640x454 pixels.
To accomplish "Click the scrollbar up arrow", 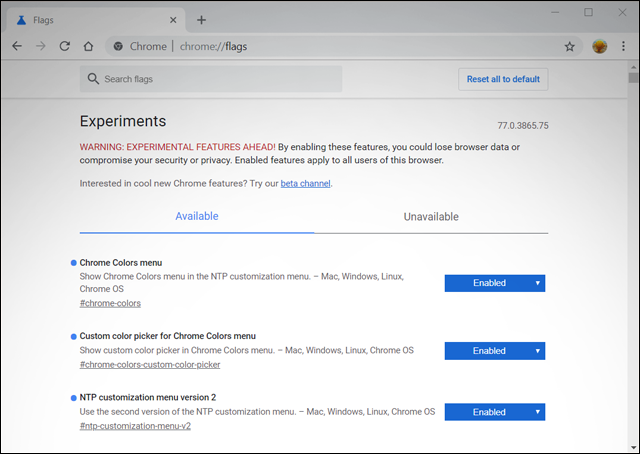I will [633, 67].
